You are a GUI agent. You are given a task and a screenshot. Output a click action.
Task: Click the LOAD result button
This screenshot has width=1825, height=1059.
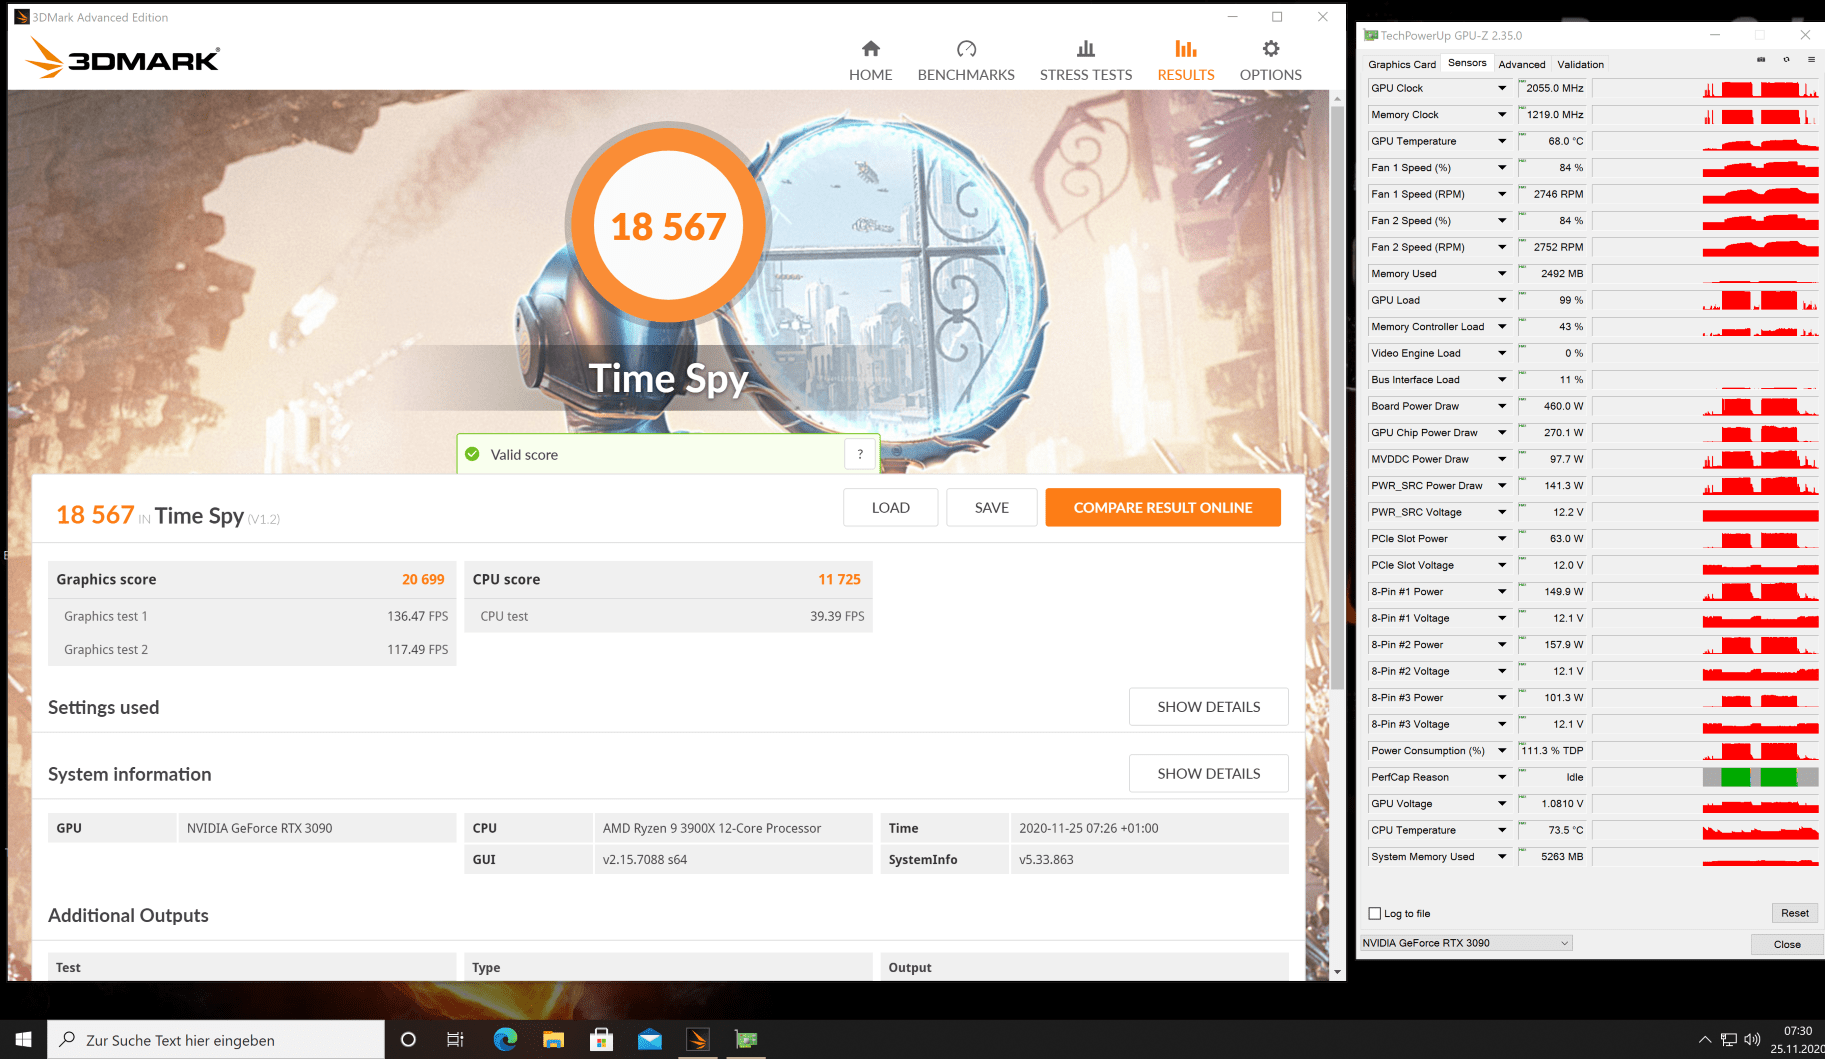click(x=891, y=508)
